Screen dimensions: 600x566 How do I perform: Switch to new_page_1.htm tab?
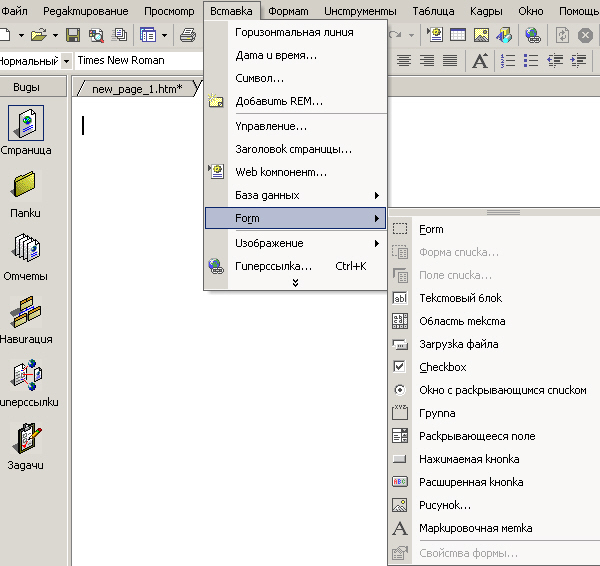click(x=137, y=89)
